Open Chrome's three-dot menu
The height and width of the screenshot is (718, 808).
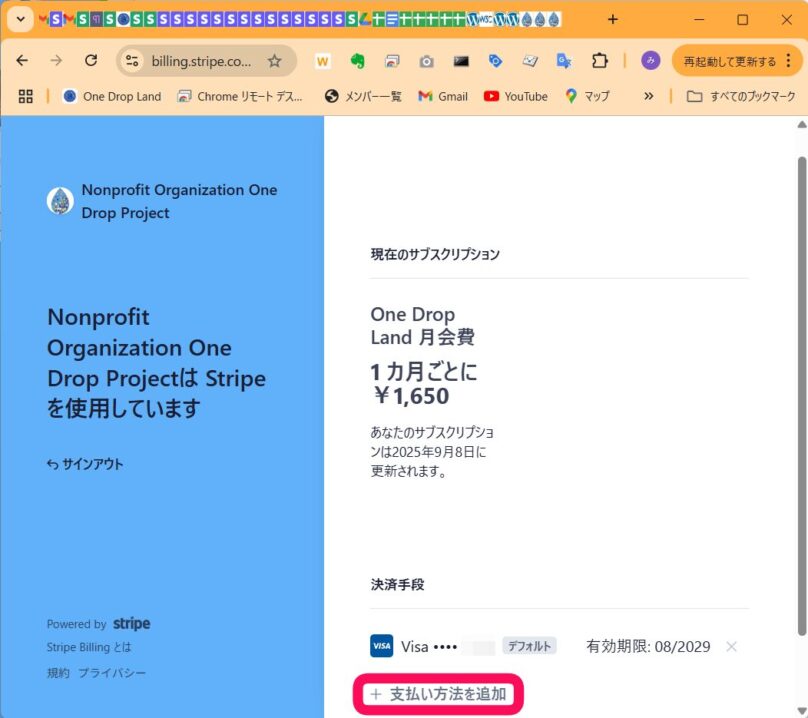788,61
